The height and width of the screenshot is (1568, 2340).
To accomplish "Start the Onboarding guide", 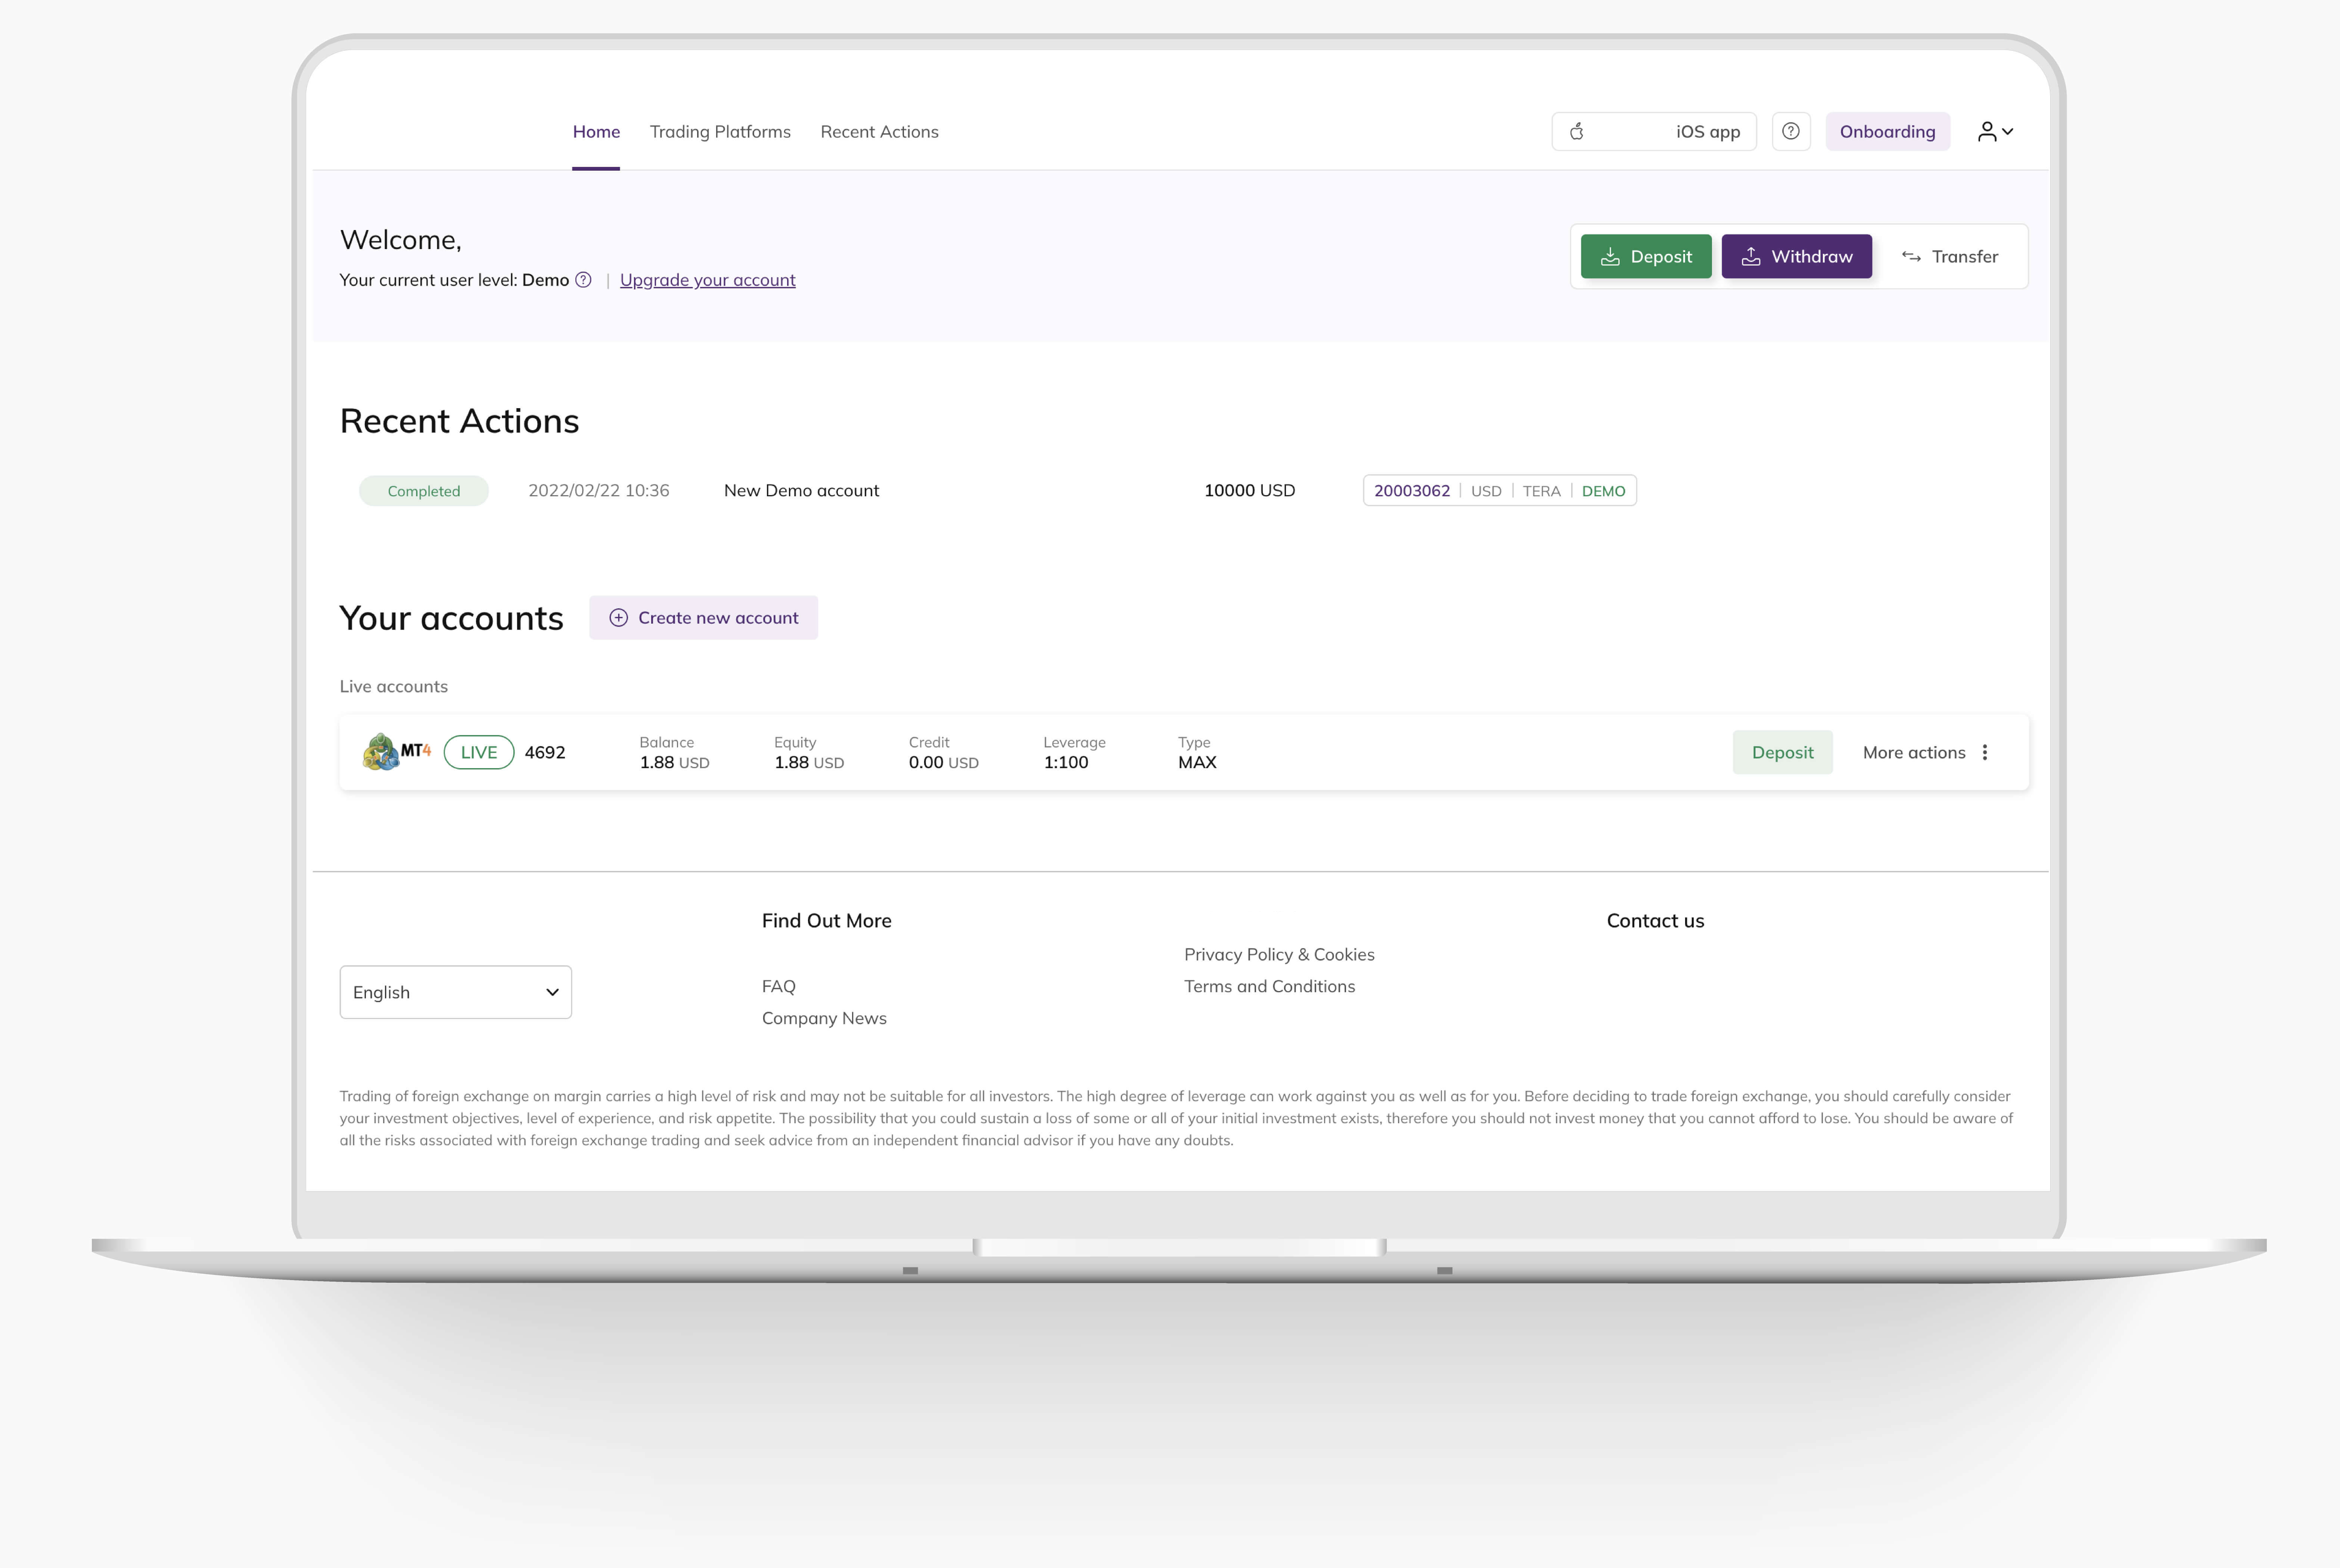I will (x=1887, y=131).
